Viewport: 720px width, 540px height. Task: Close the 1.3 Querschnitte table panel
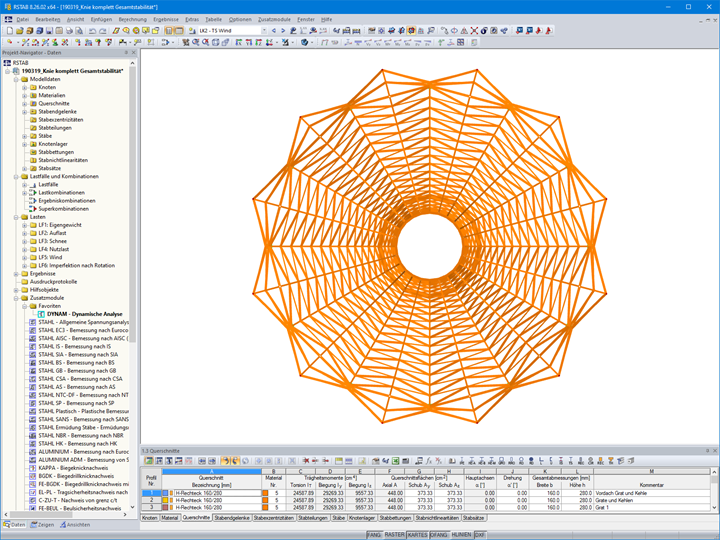tap(715, 451)
